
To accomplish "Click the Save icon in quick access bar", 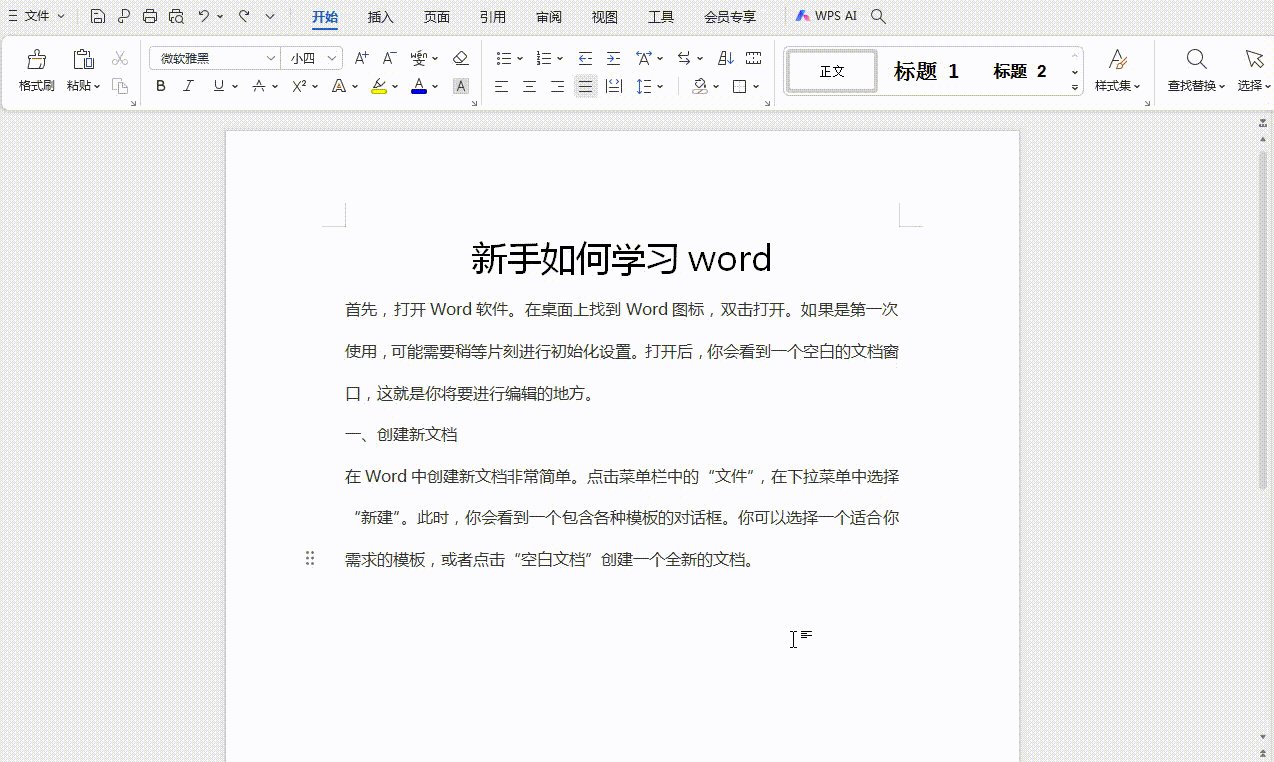I will tap(97, 16).
